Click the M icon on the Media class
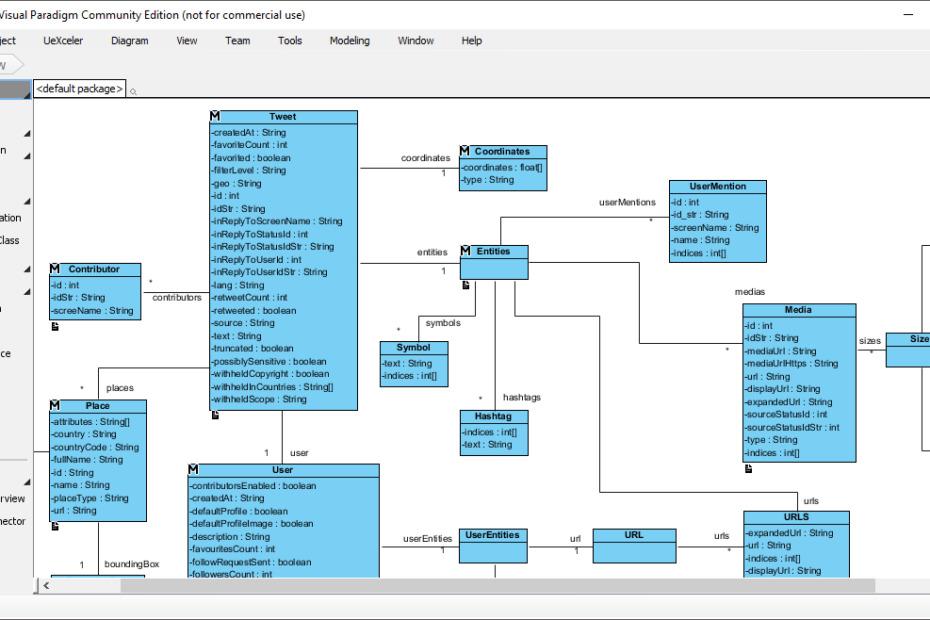The image size is (930, 620). click(748, 309)
